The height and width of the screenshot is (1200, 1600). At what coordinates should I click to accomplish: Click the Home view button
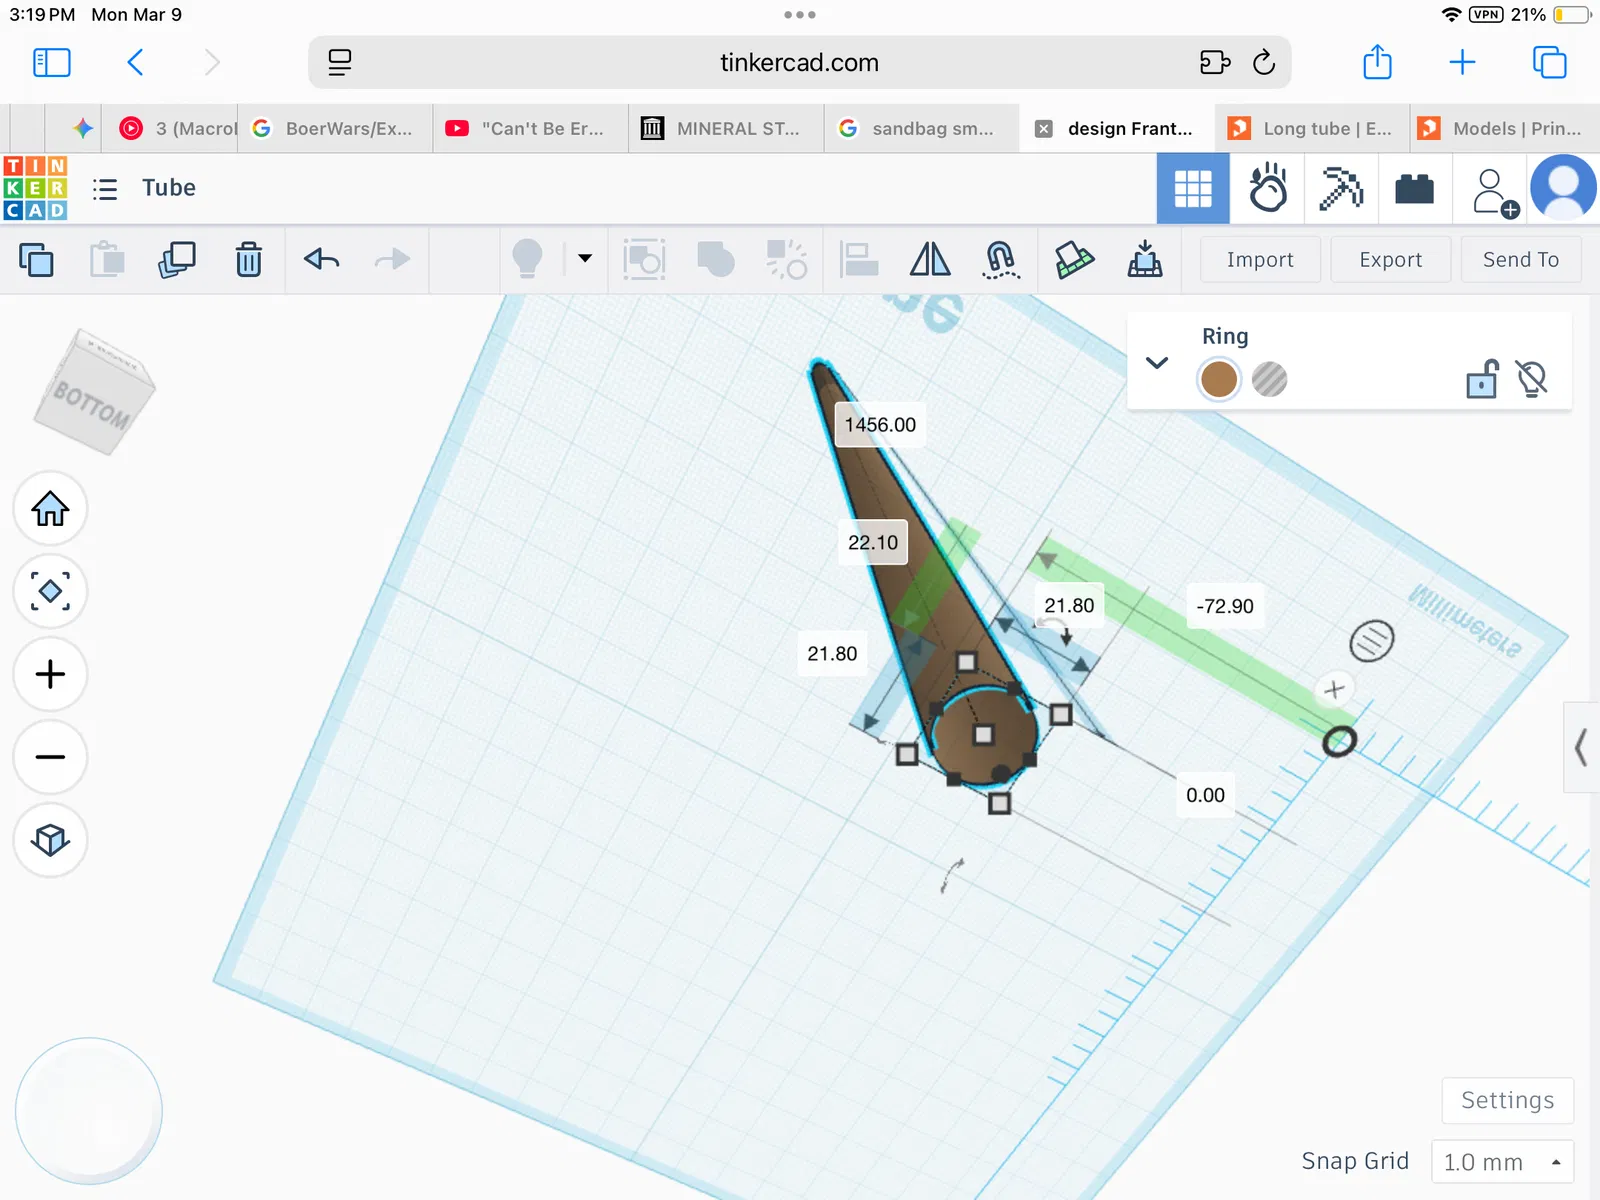(50, 509)
